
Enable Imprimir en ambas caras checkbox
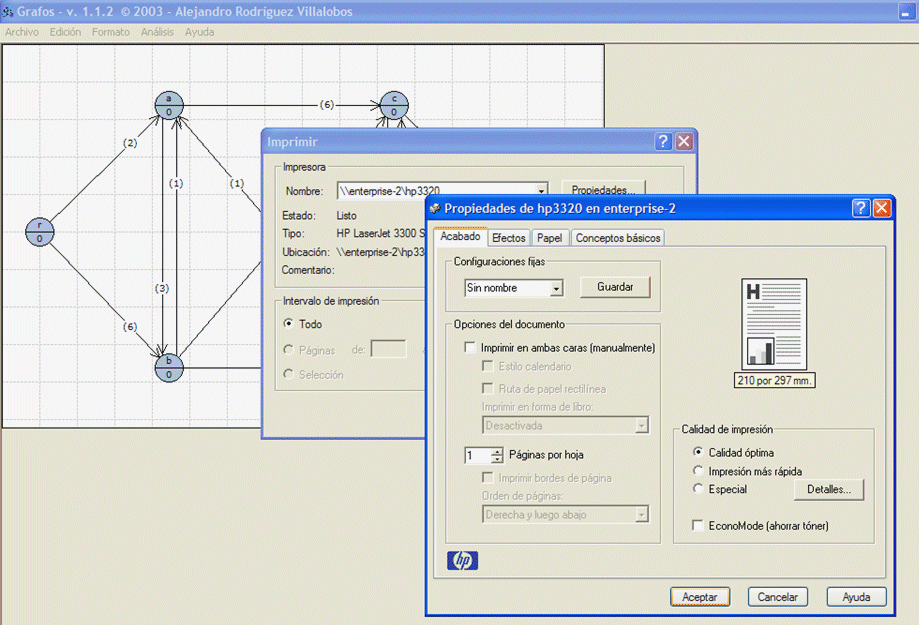(x=471, y=348)
